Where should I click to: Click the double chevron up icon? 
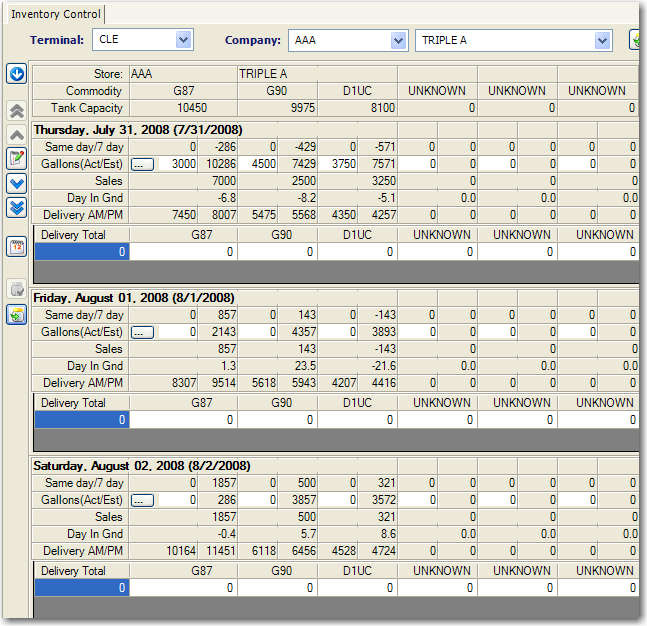16,111
